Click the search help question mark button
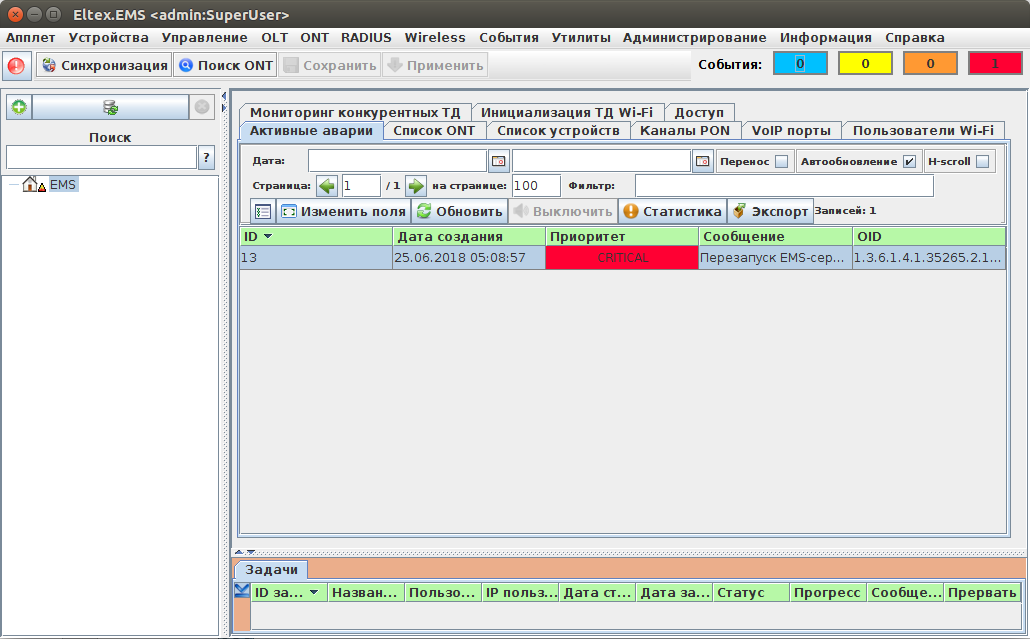 pos(206,158)
